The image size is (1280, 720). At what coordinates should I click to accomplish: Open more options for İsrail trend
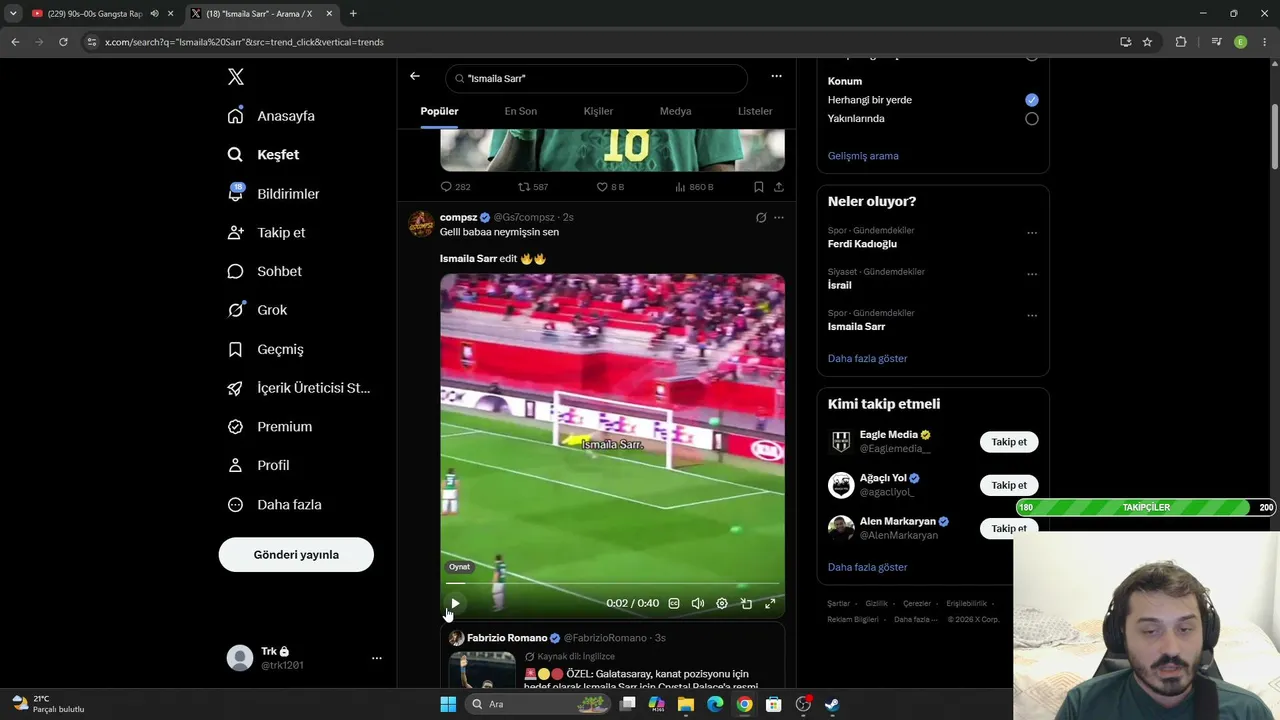(1032, 274)
